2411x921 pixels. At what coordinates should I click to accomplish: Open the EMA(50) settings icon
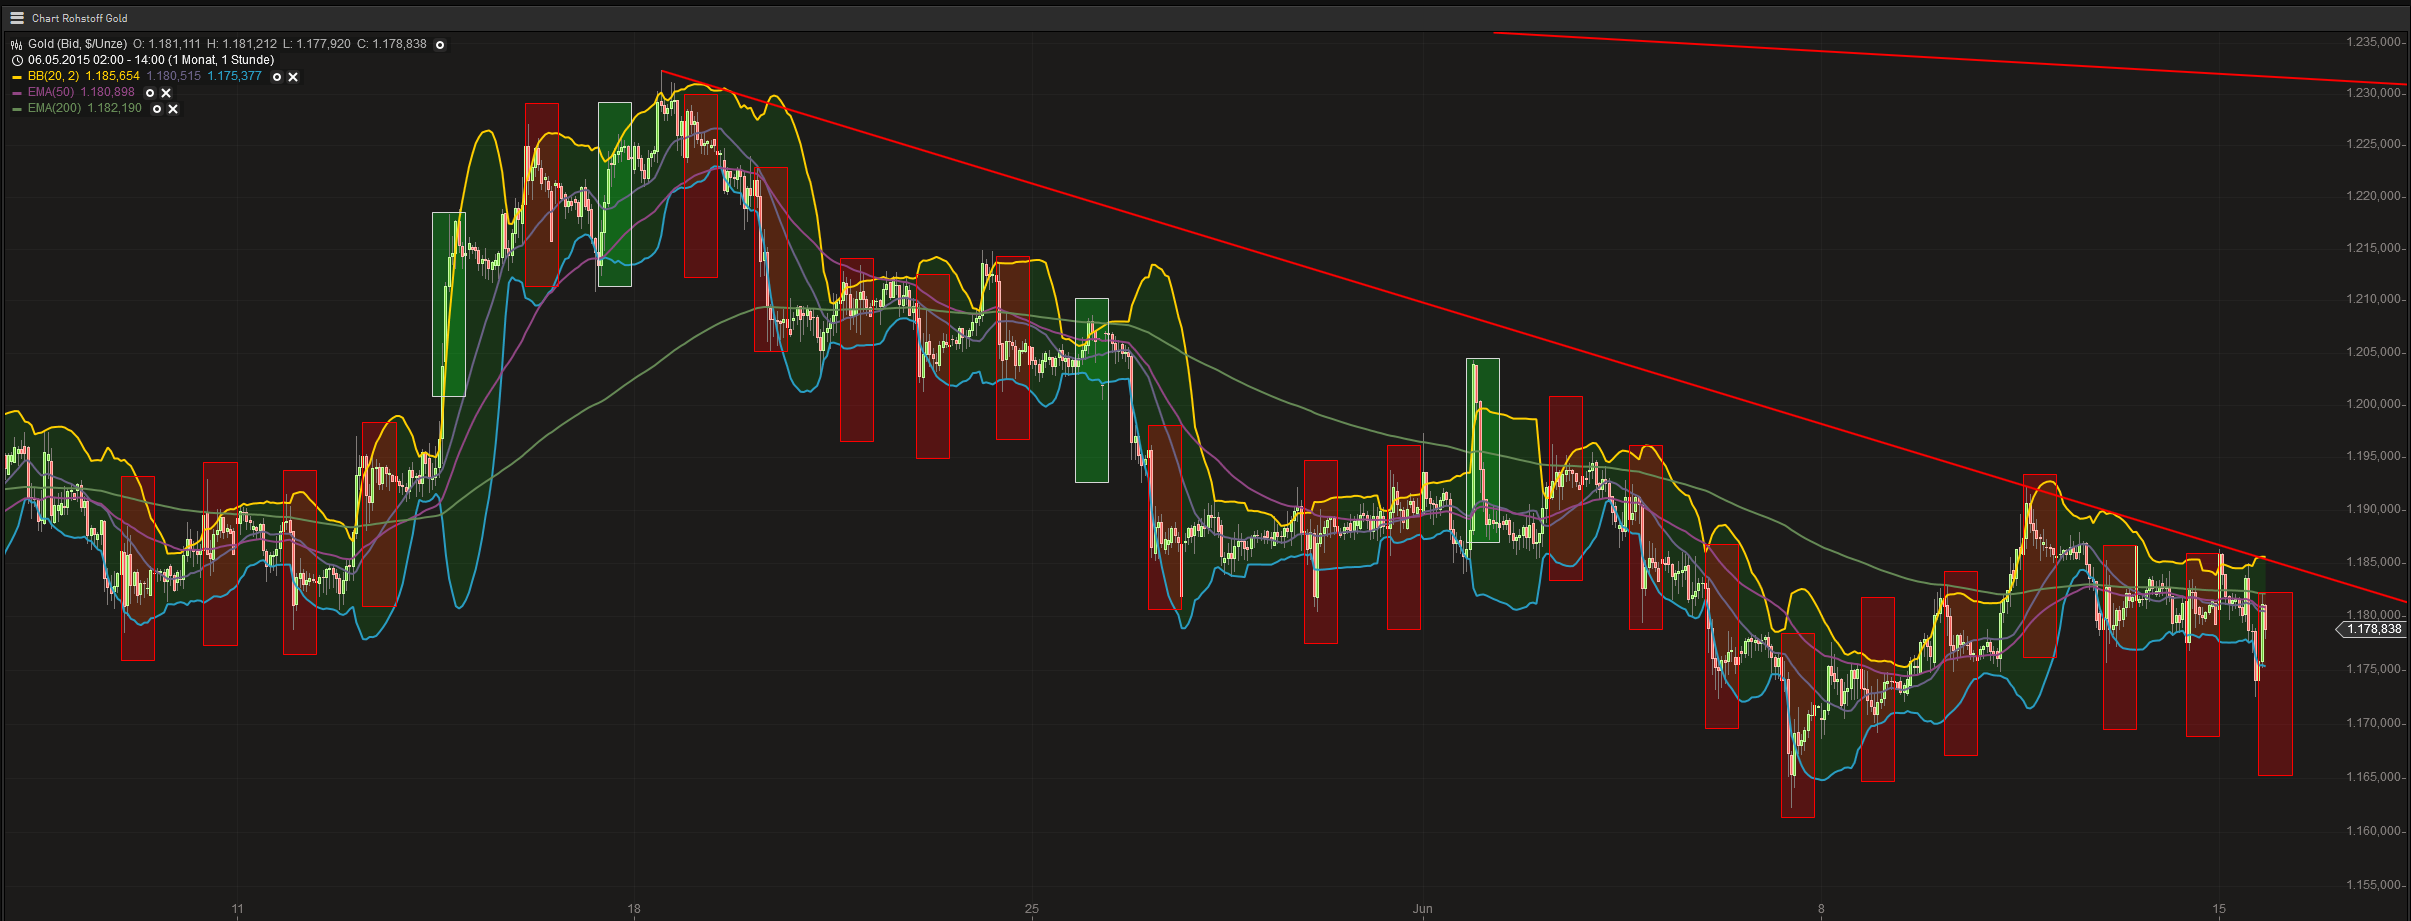[x=151, y=93]
